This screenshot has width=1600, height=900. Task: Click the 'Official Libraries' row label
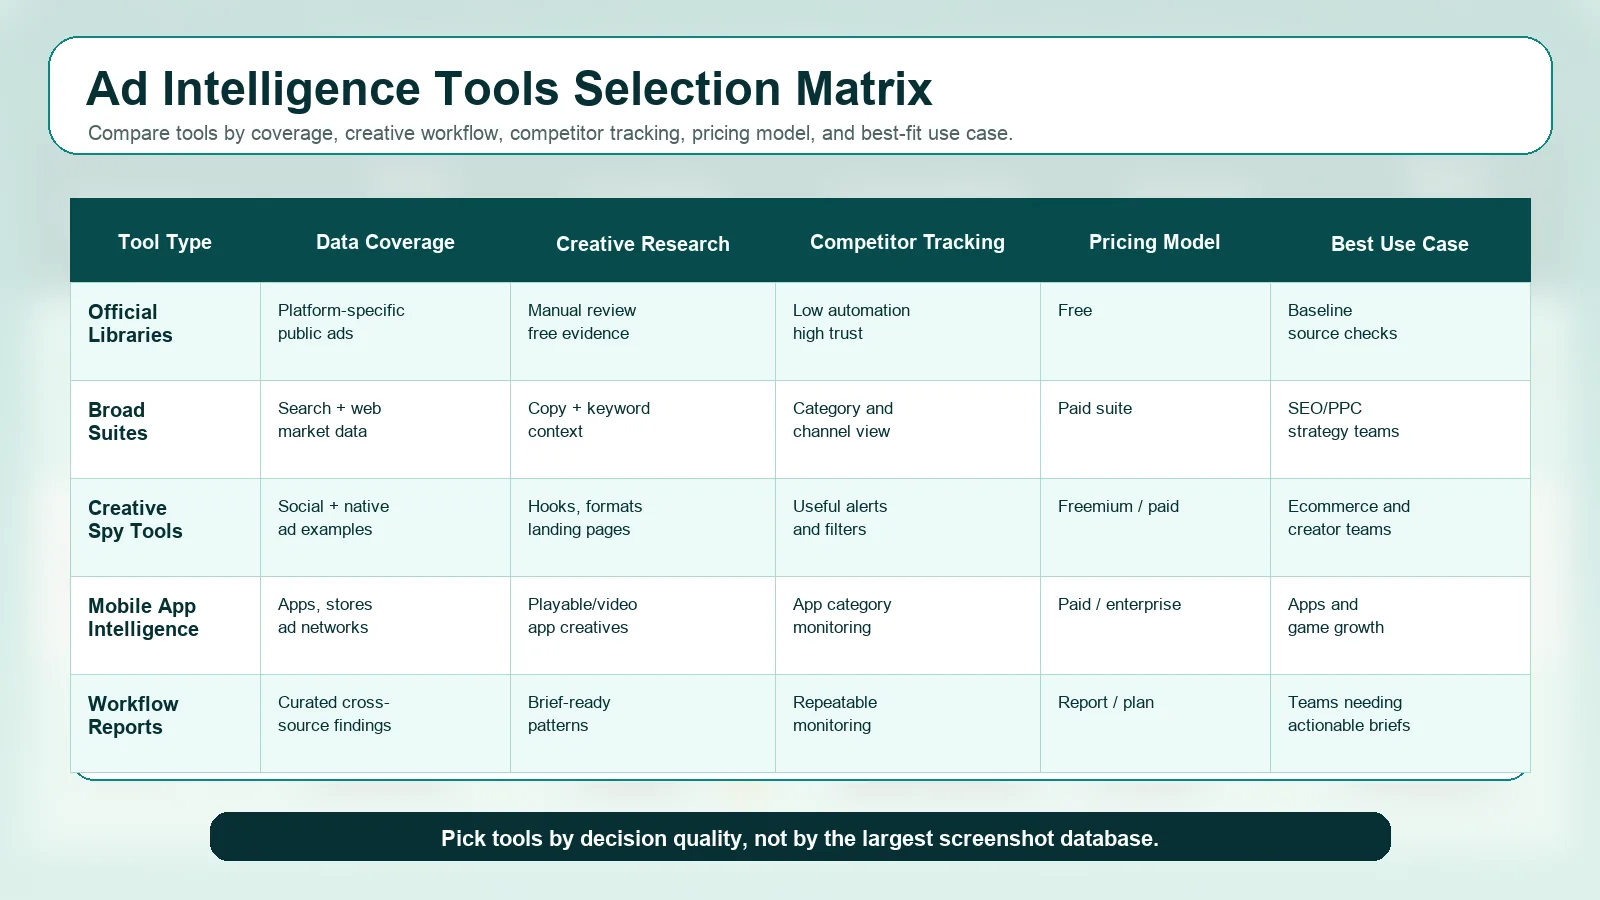tap(130, 323)
